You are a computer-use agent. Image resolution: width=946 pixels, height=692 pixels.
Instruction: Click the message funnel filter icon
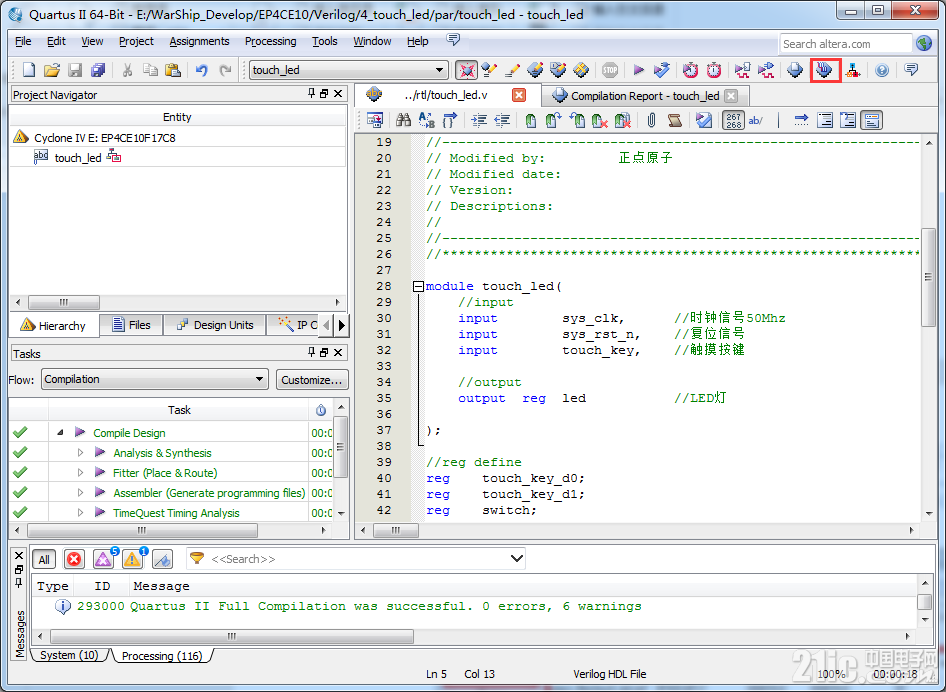tap(197, 559)
